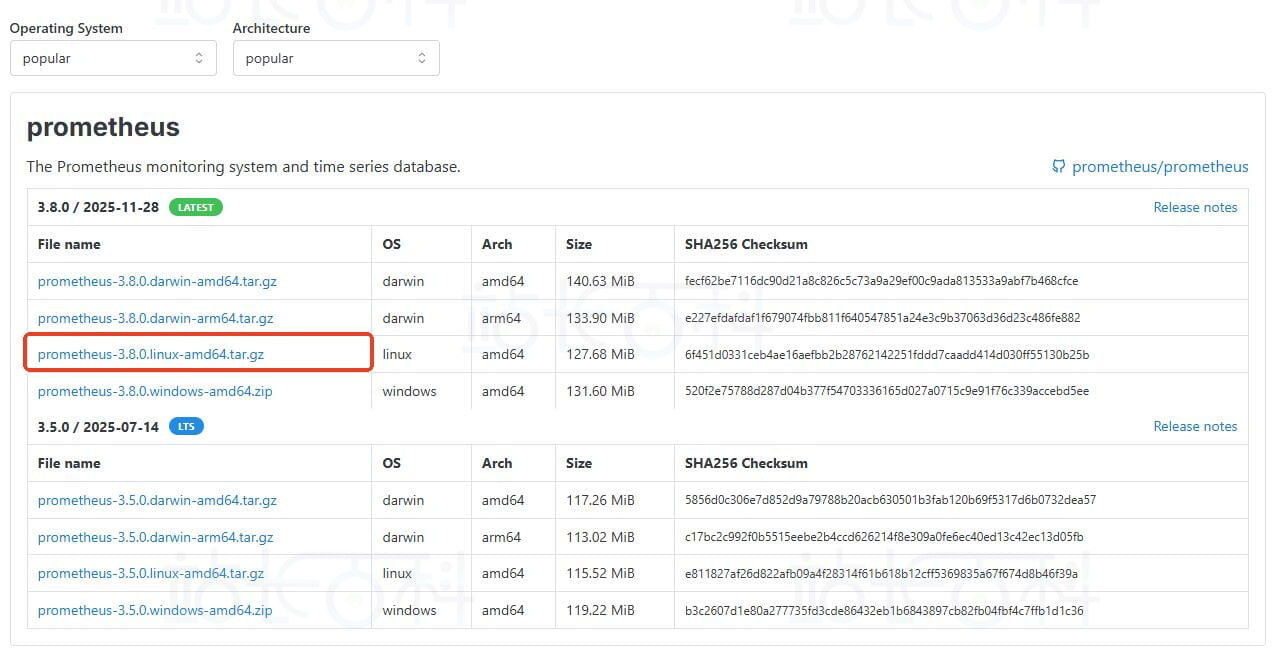Viewport: 1280px width, 654px height.
Task: Select checksum starting with c17bc2c992f0b551
Action: tap(884, 537)
